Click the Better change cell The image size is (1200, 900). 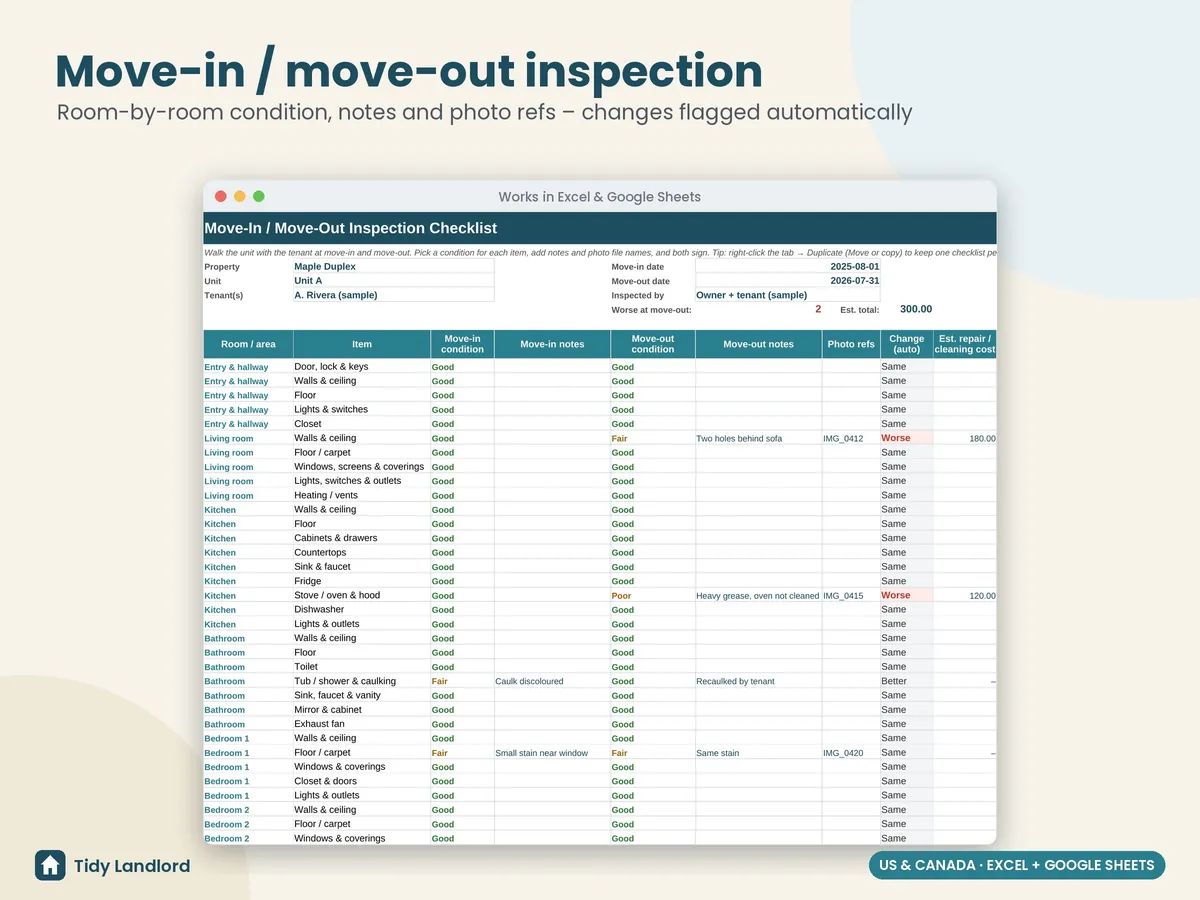point(907,681)
